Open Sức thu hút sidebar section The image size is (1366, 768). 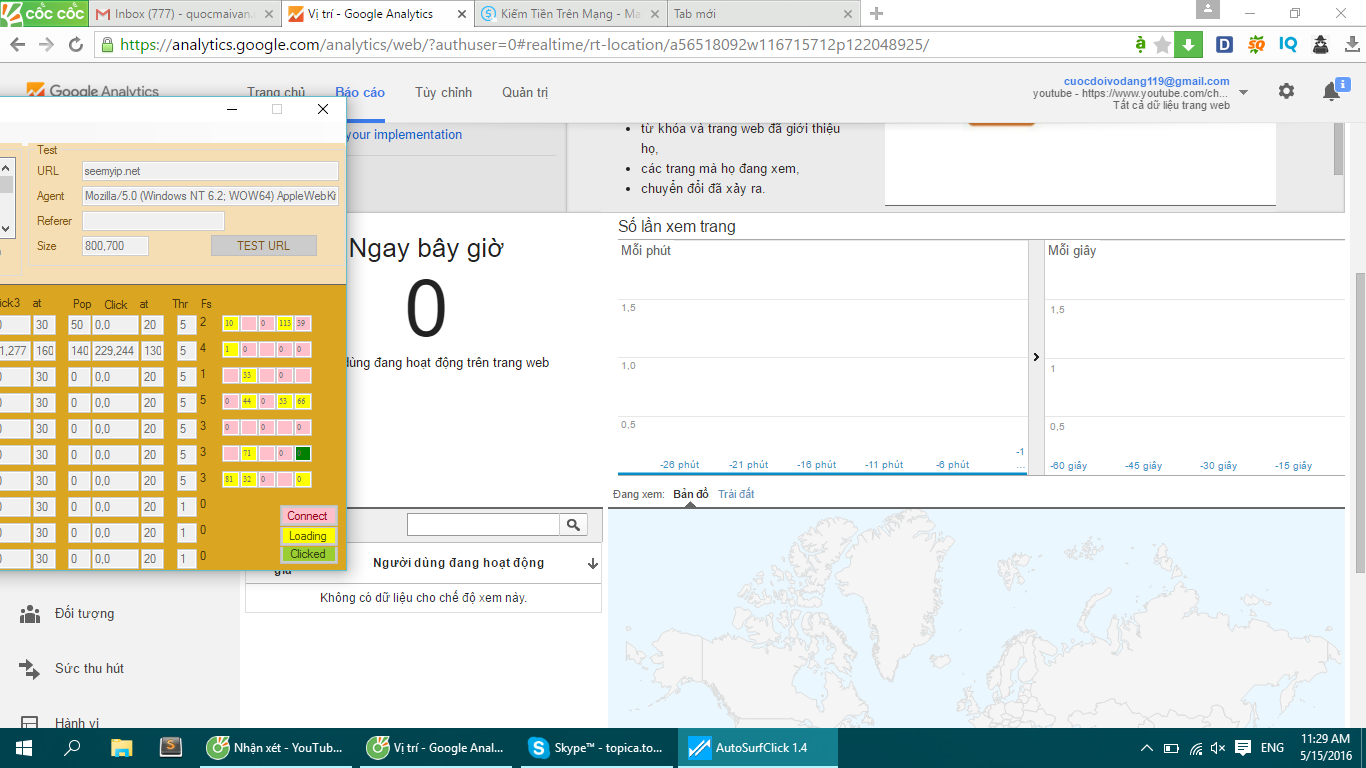point(89,668)
